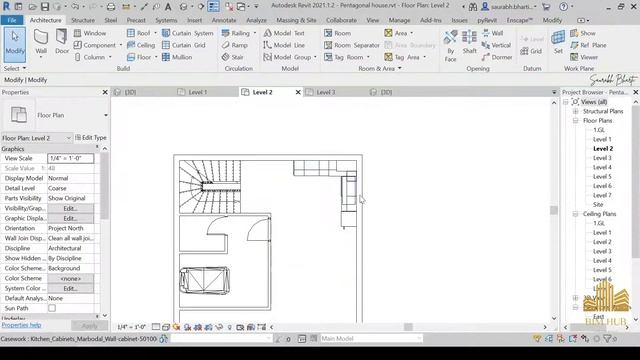Click the Dormer opening tool
This screenshot has width=640, height=360.
[x=497, y=57]
